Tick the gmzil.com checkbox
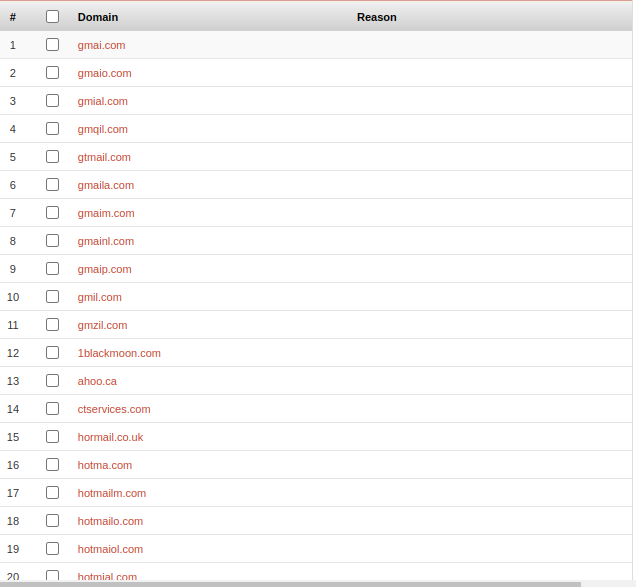This screenshot has height=587, width=636. (x=52, y=325)
